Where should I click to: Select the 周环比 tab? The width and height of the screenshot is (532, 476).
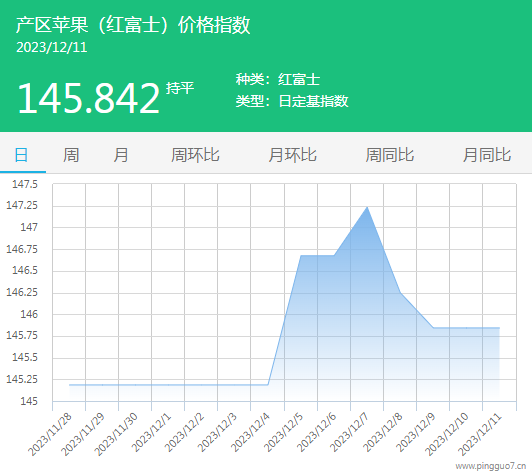[195, 155]
